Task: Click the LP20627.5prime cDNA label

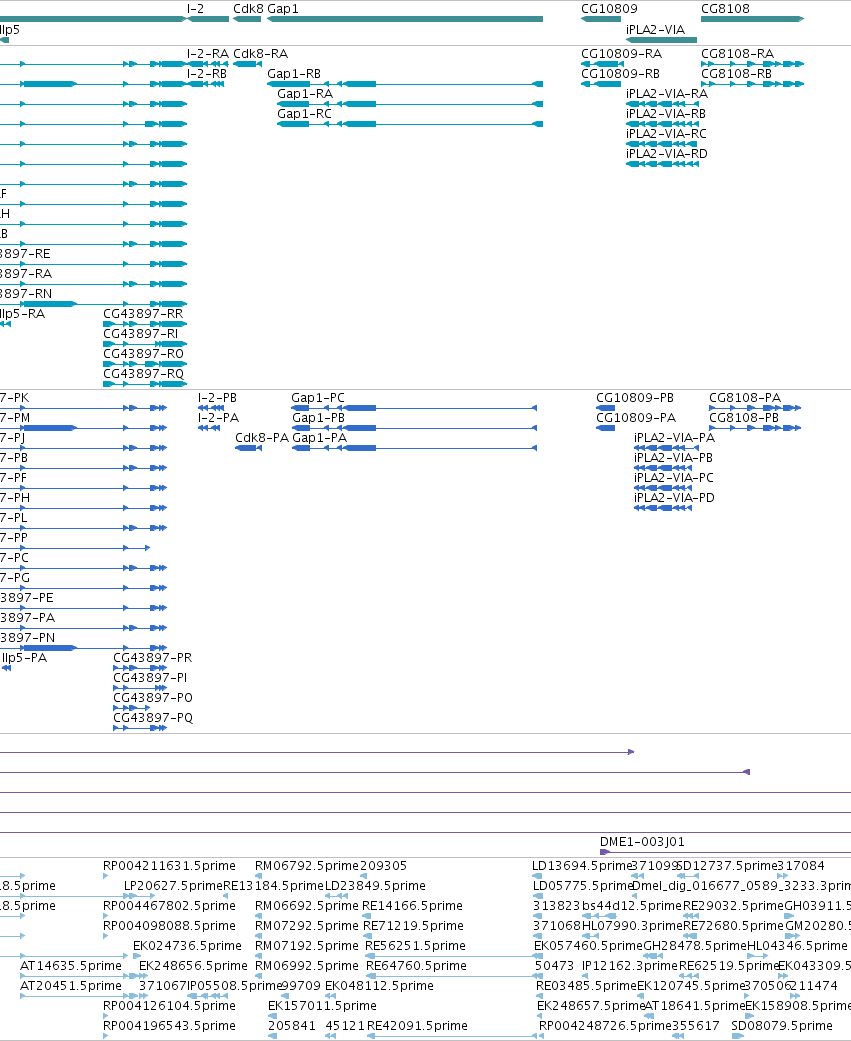Action: point(173,886)
